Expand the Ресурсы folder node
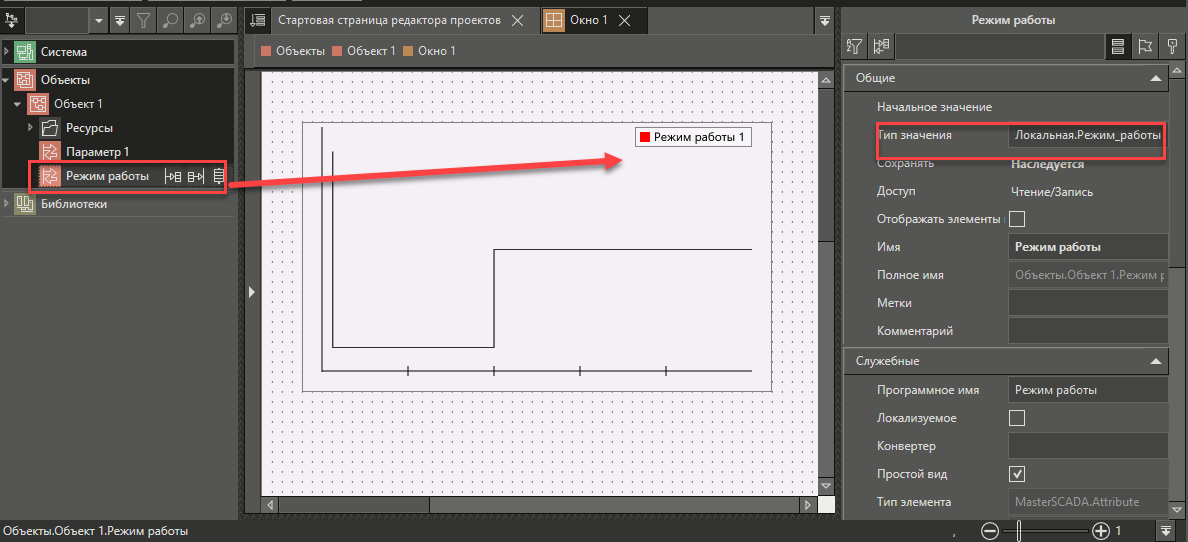Viewport: 1188px width, 542px height. point(31,128)
